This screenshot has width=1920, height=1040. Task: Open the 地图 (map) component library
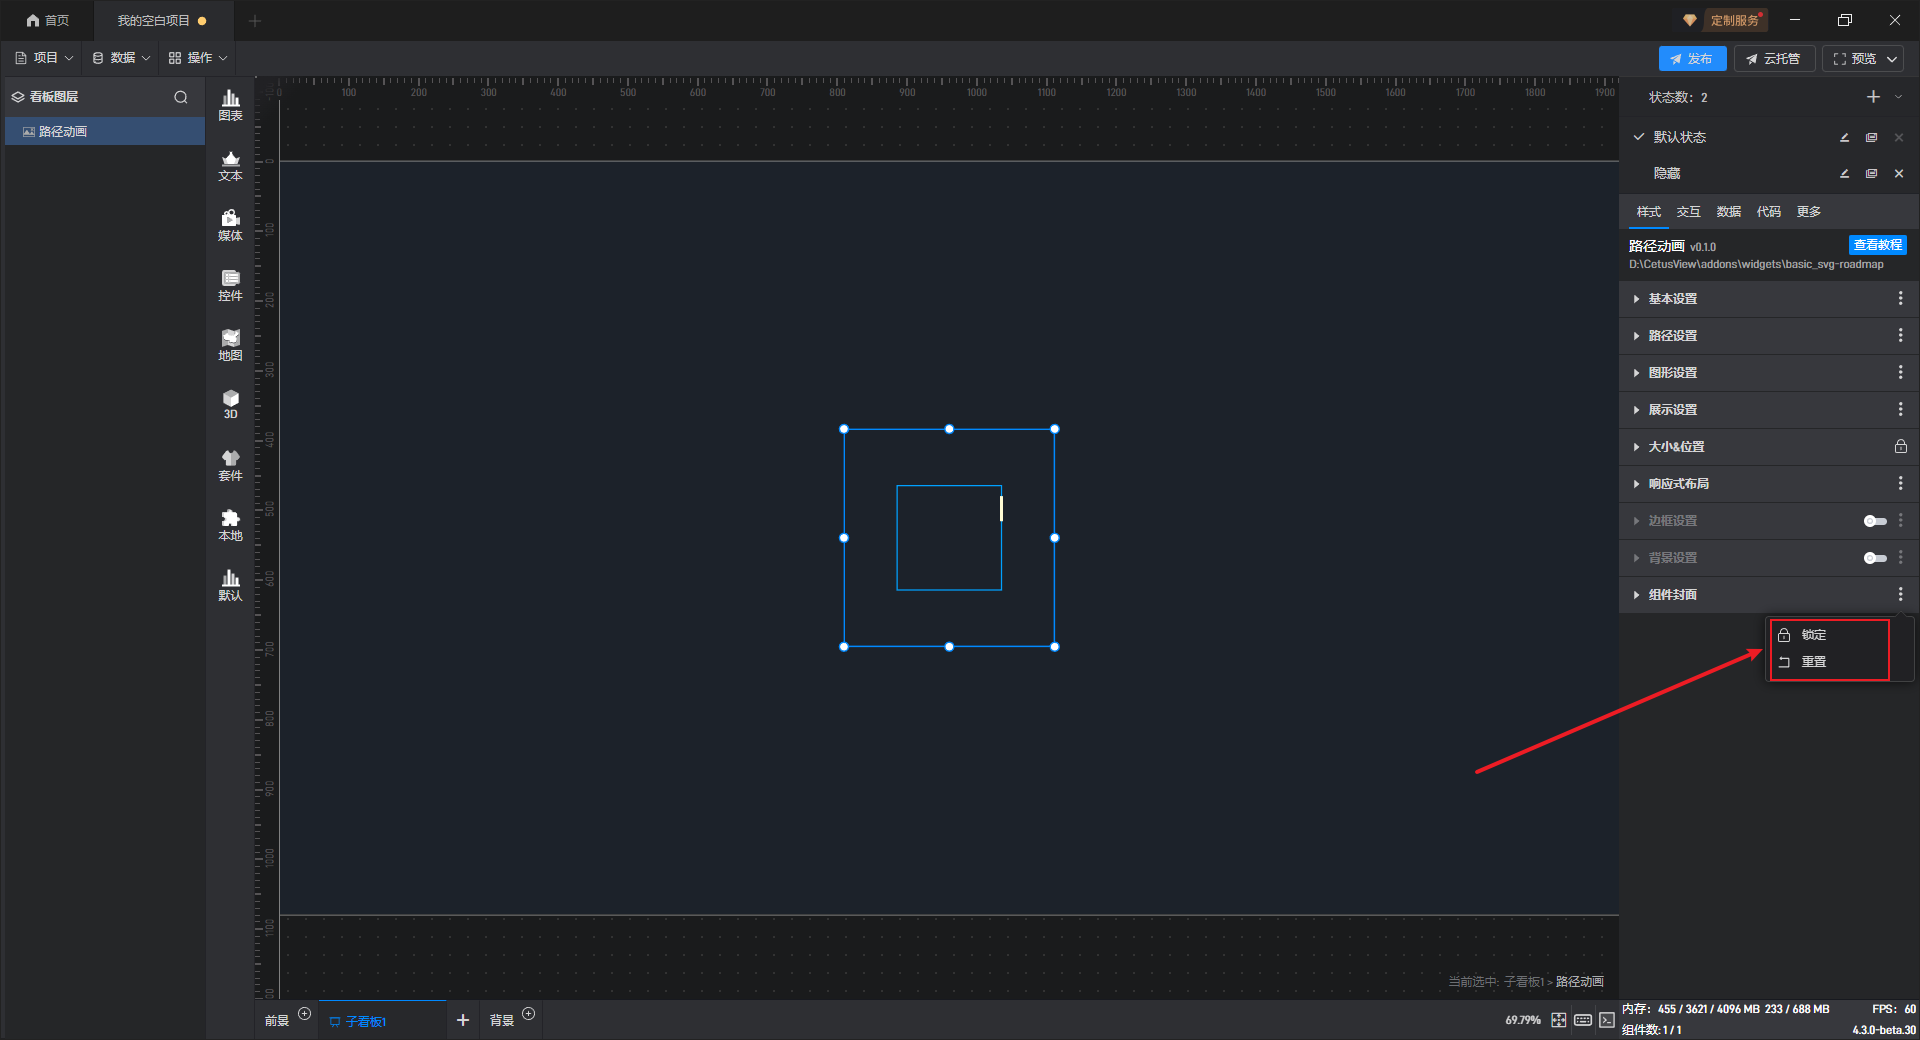tap(230, 345)
